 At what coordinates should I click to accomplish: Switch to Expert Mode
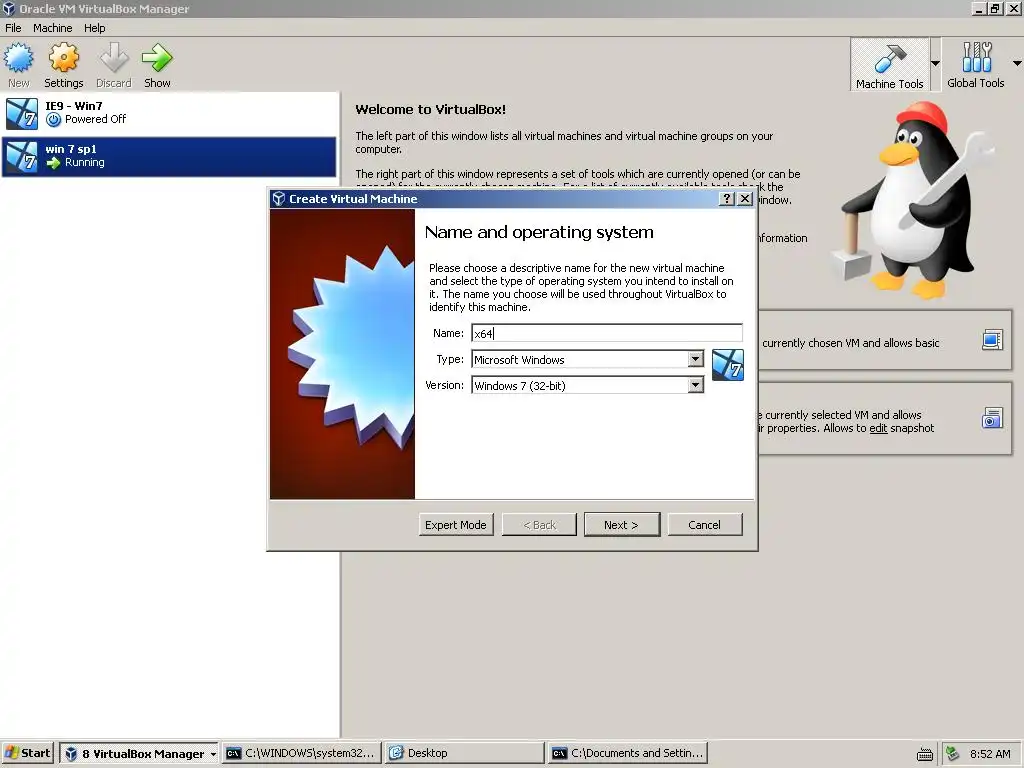tap(456, 525)
